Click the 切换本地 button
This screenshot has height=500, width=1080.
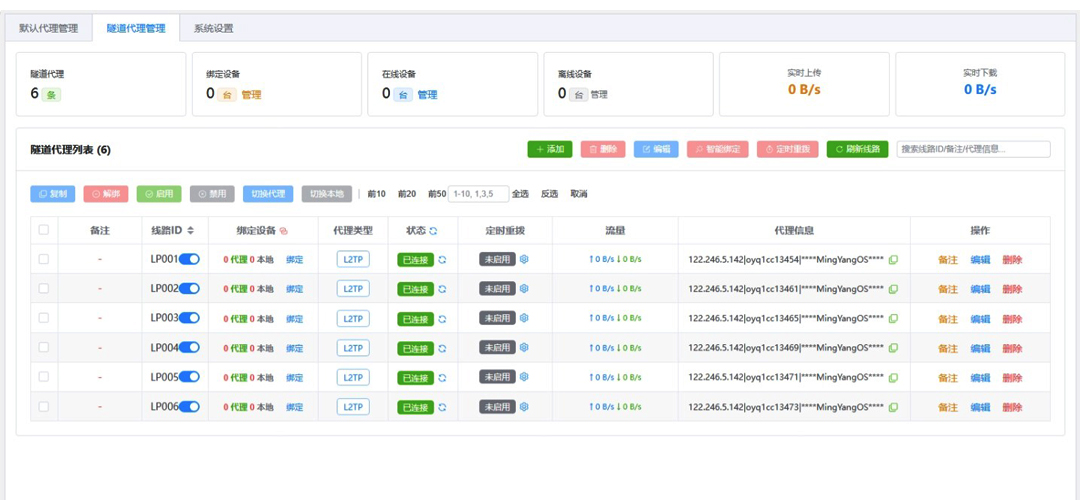tap(326, 194)
